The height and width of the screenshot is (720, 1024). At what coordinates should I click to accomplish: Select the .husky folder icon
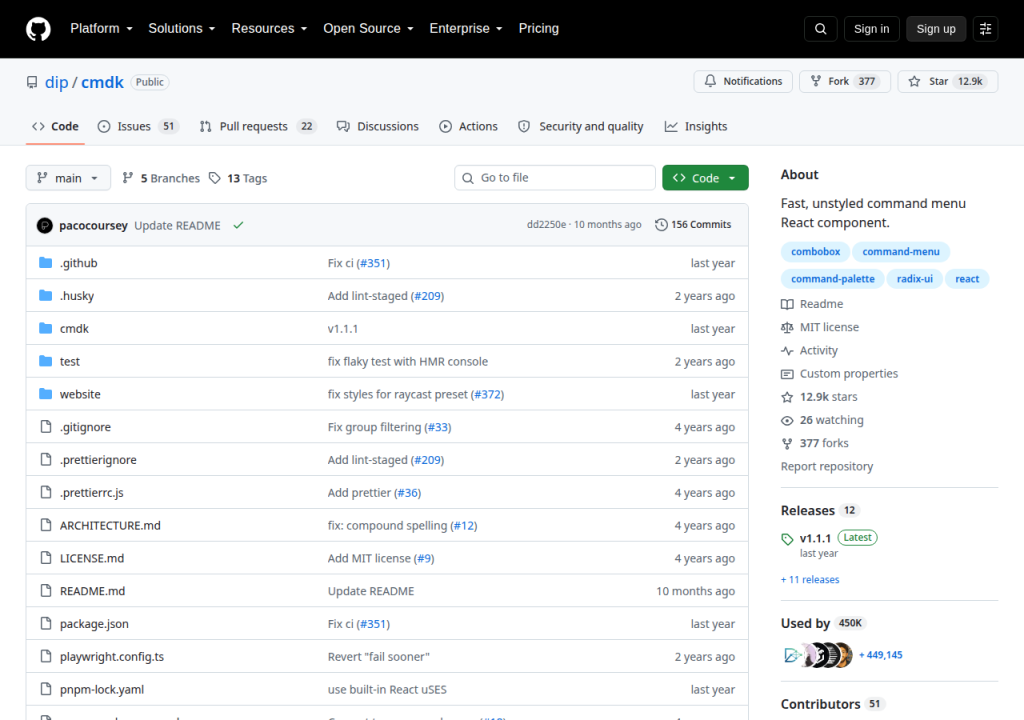(x=45, y=295)
